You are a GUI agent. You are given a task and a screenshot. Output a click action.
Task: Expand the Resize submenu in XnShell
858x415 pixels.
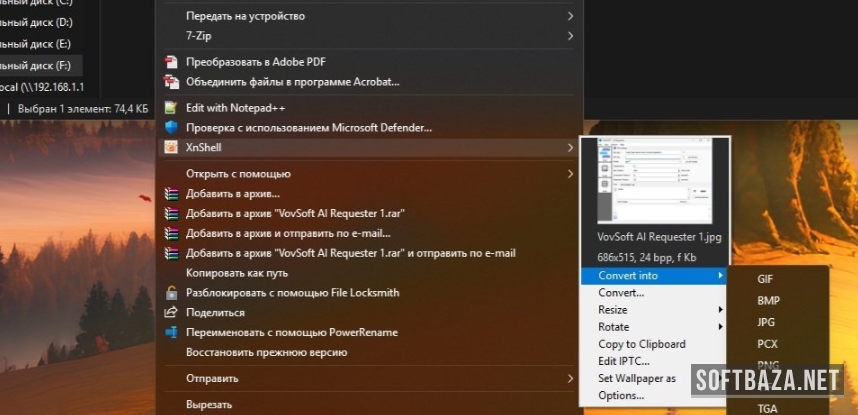[719, 310]
